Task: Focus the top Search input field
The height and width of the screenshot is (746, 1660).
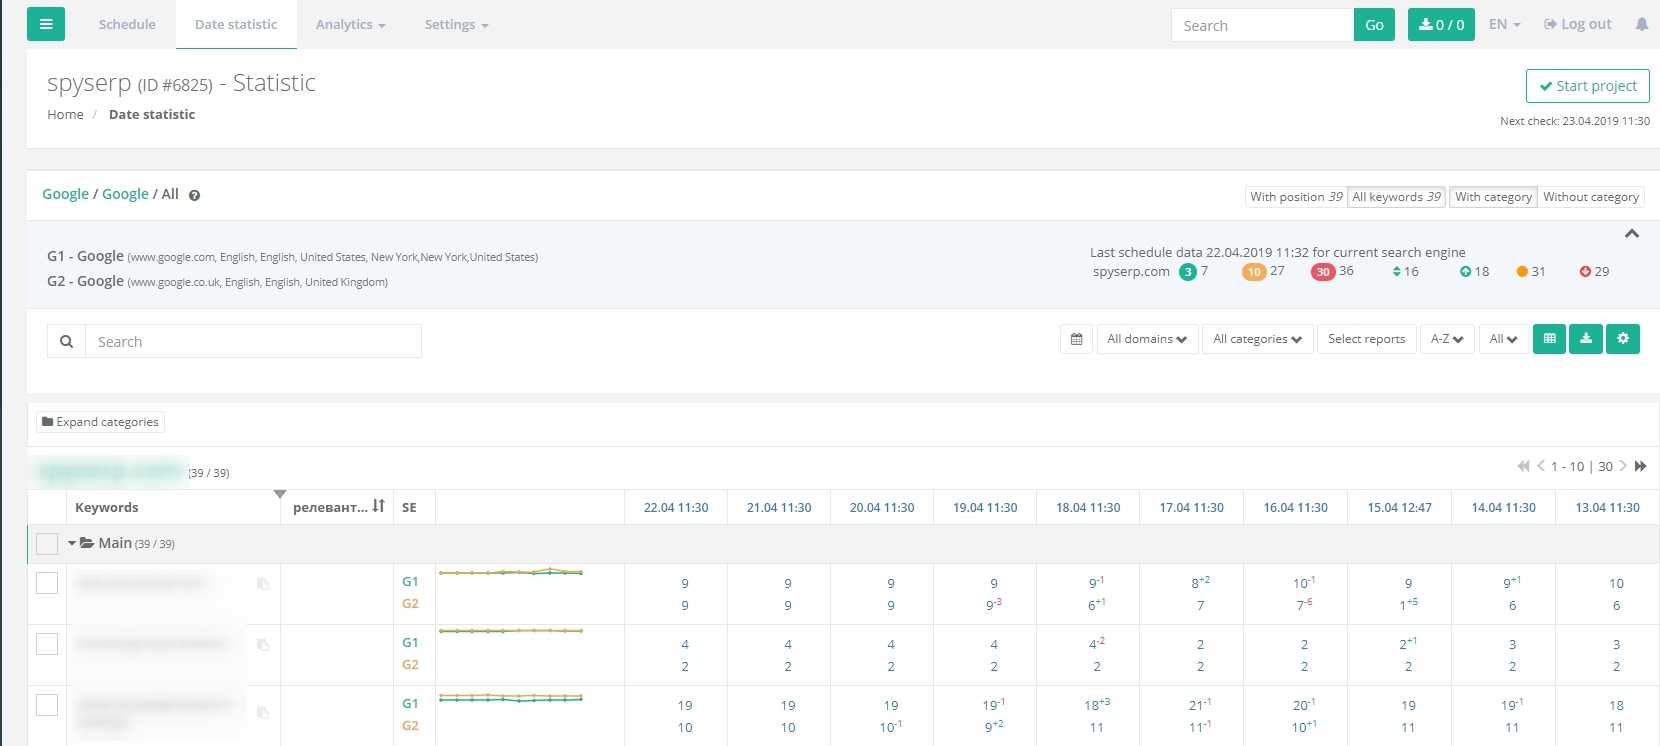Action: [x=1262, y=25]
